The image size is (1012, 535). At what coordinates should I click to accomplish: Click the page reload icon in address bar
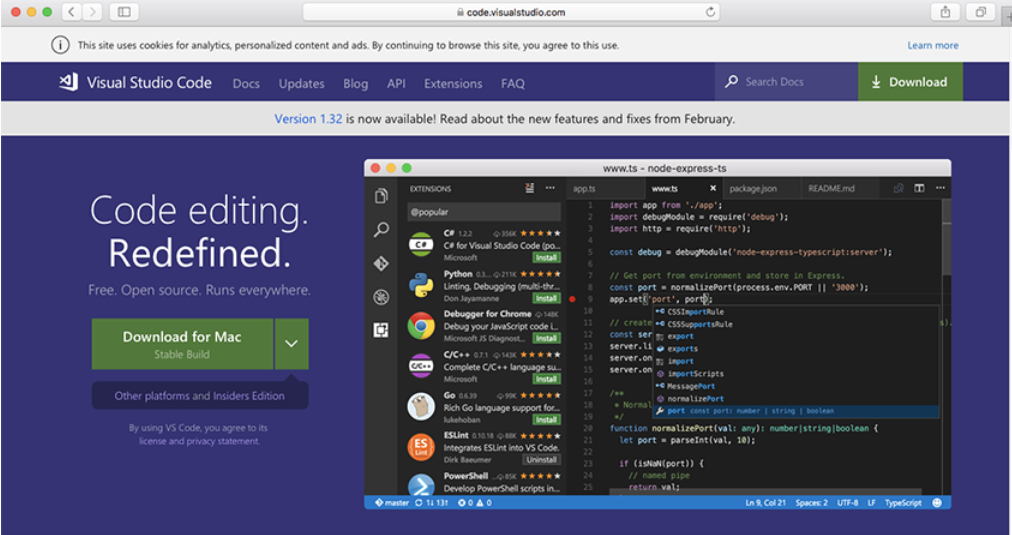point(711,12)
